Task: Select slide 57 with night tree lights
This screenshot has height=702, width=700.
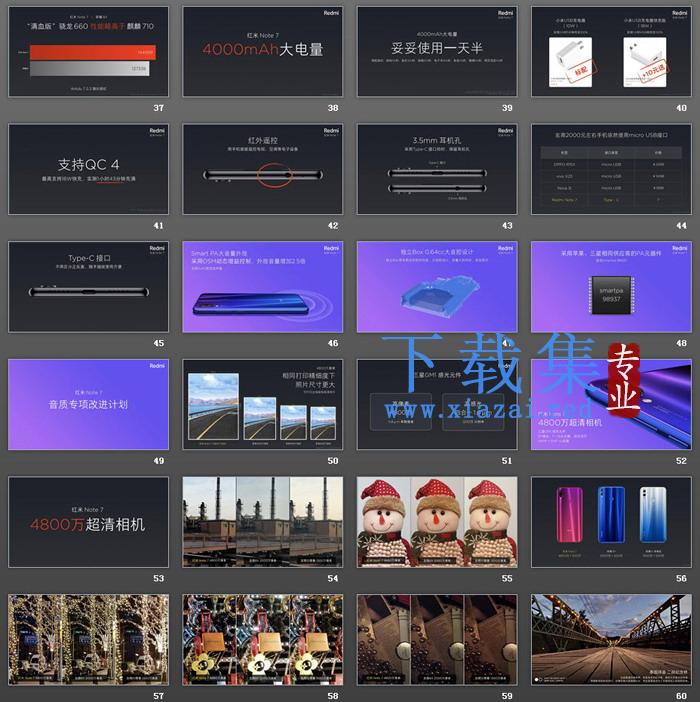Action: click(88, 640)
